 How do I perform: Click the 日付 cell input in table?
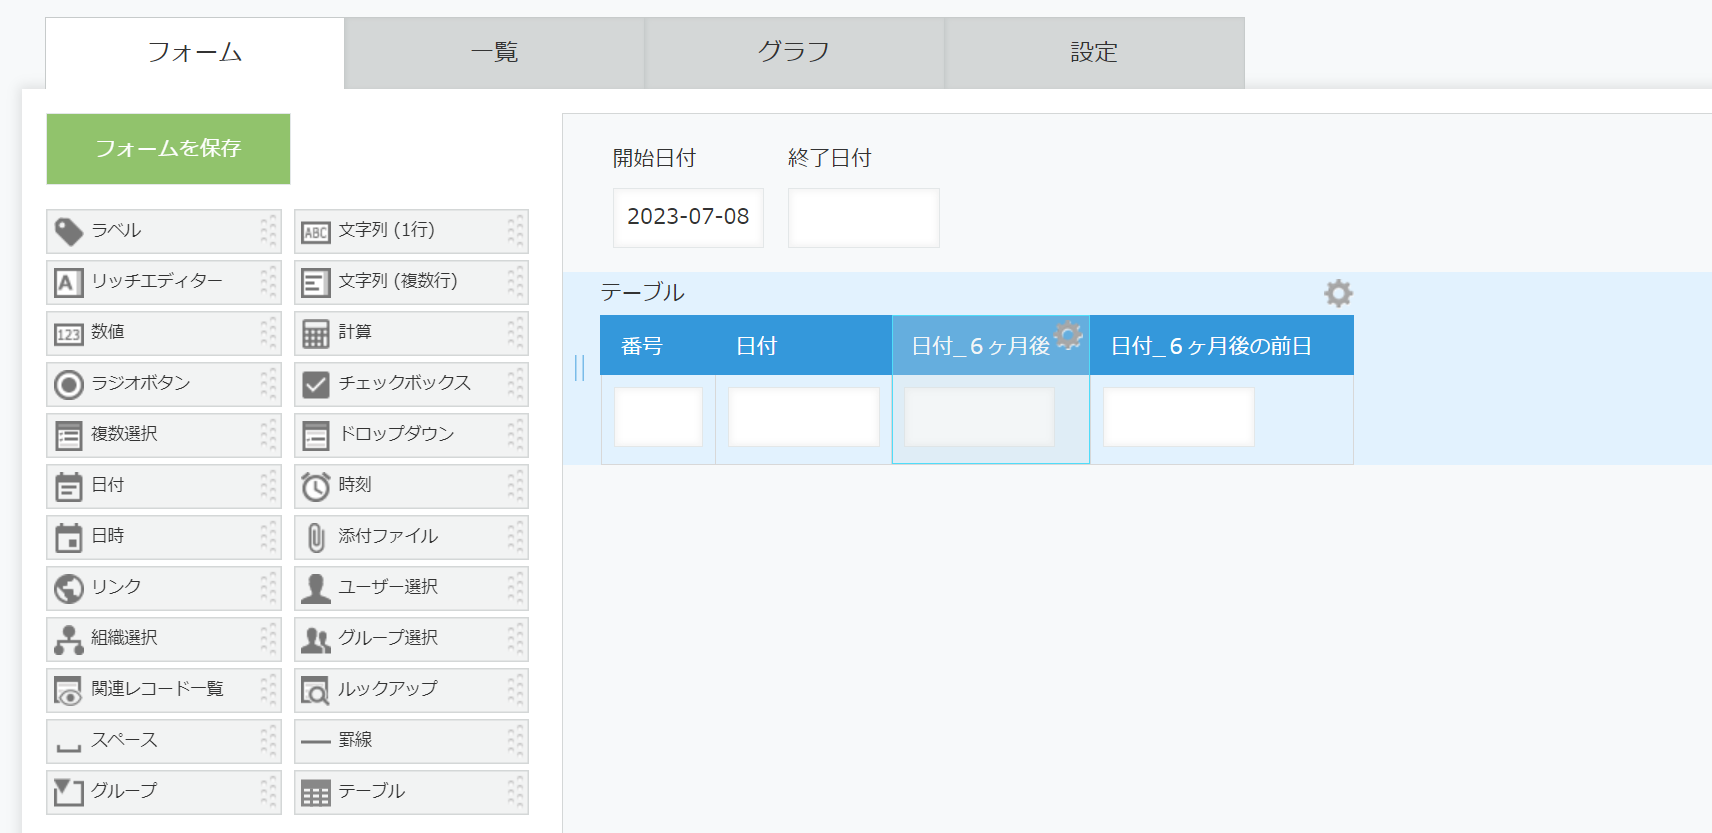[804, 417]
